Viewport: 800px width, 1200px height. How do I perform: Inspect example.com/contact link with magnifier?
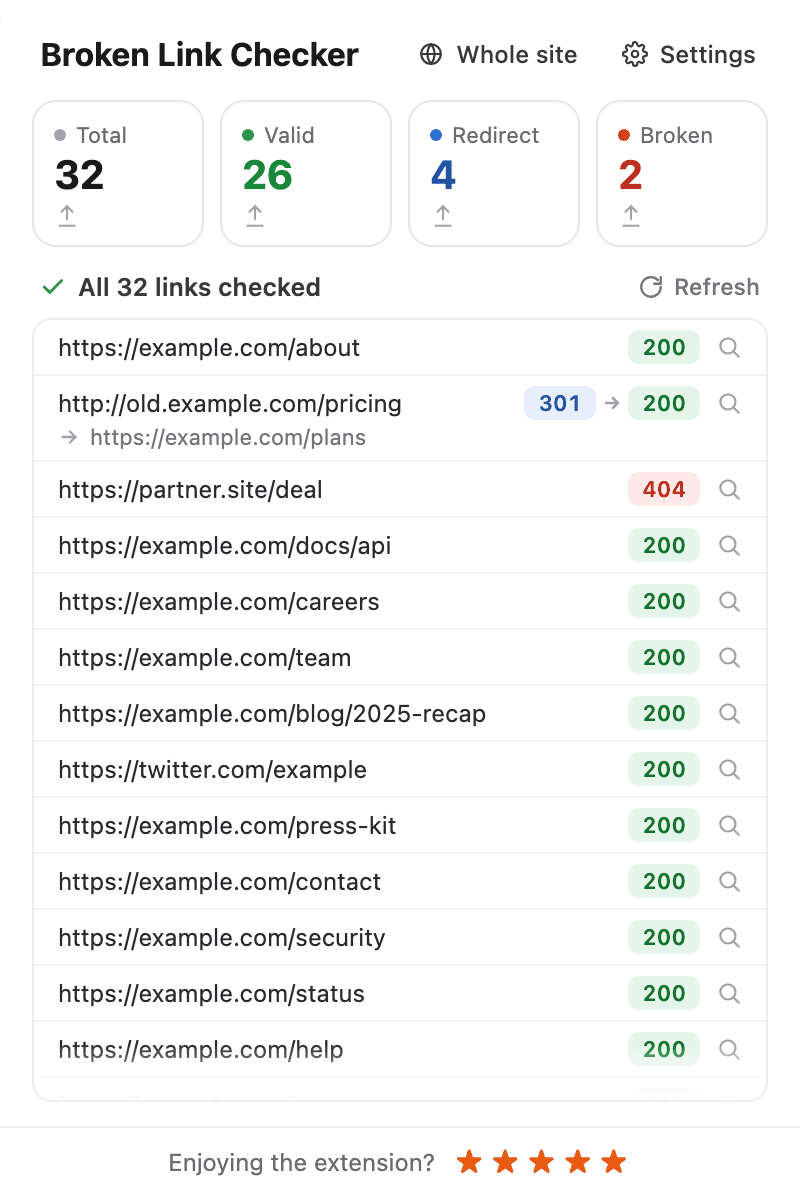tap(730, 882)
